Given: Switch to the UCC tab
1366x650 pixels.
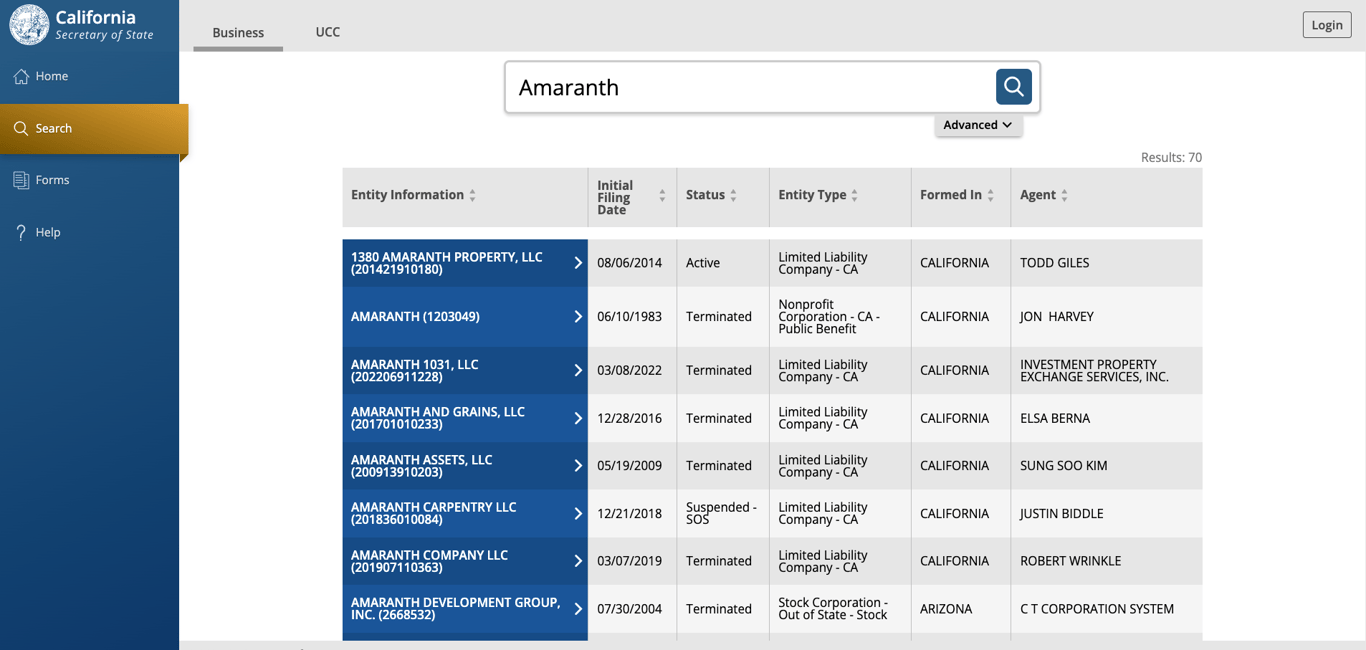Looking at the screenshot, I should 328,32.
